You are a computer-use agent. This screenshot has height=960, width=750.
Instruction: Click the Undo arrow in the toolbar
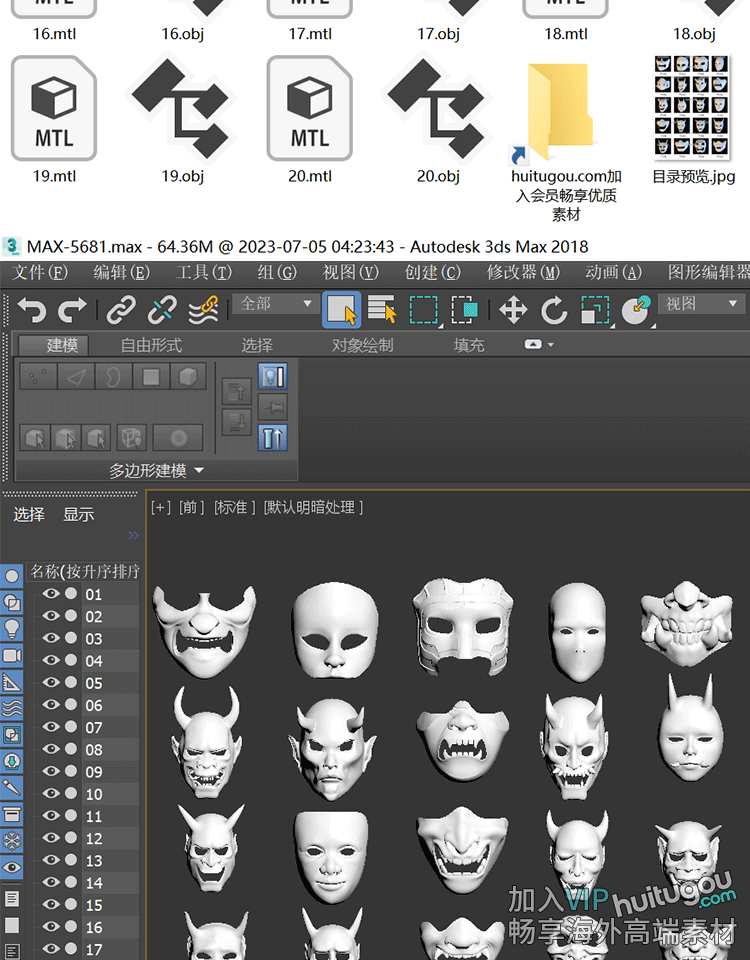[31, 310]
